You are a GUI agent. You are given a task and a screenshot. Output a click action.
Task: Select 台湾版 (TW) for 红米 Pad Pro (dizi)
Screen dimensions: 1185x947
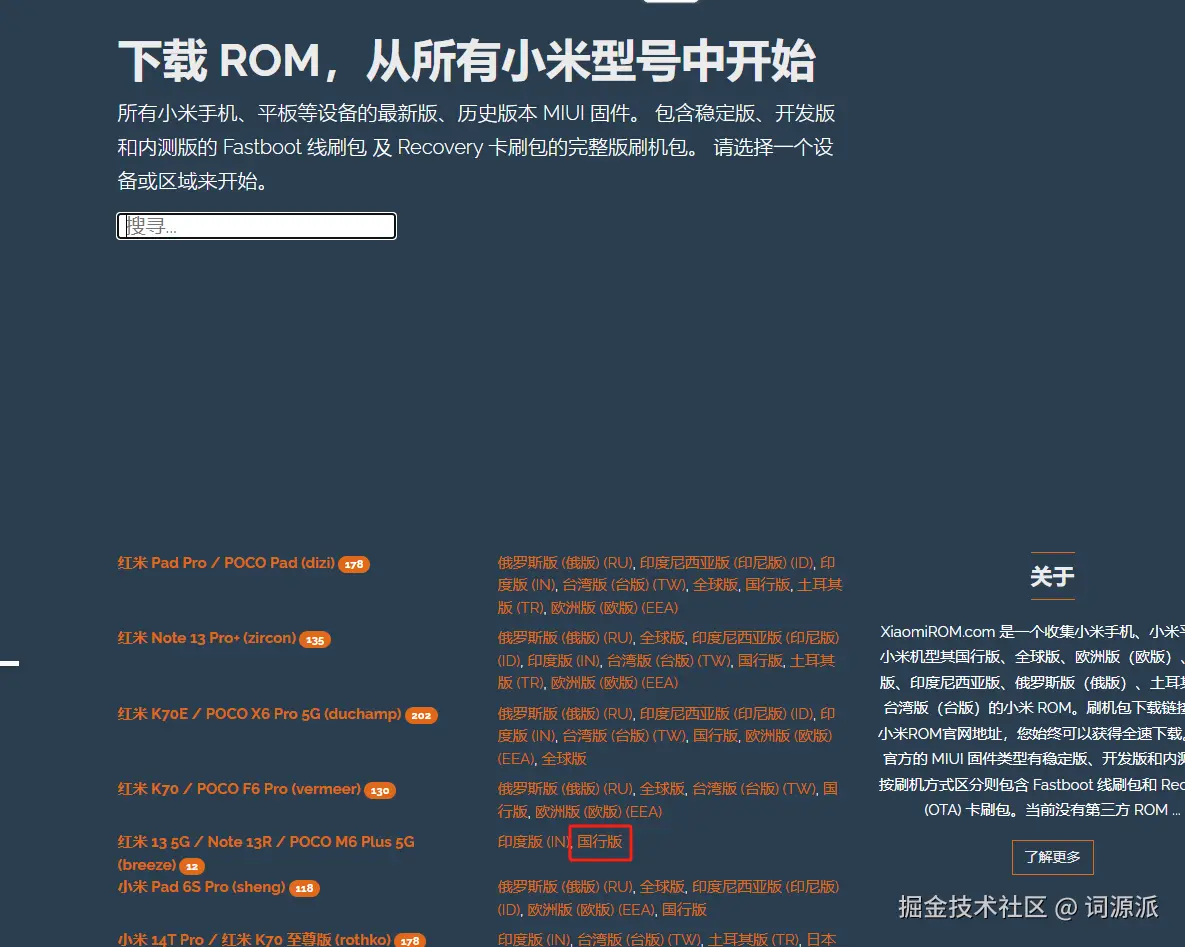(623, 585)
